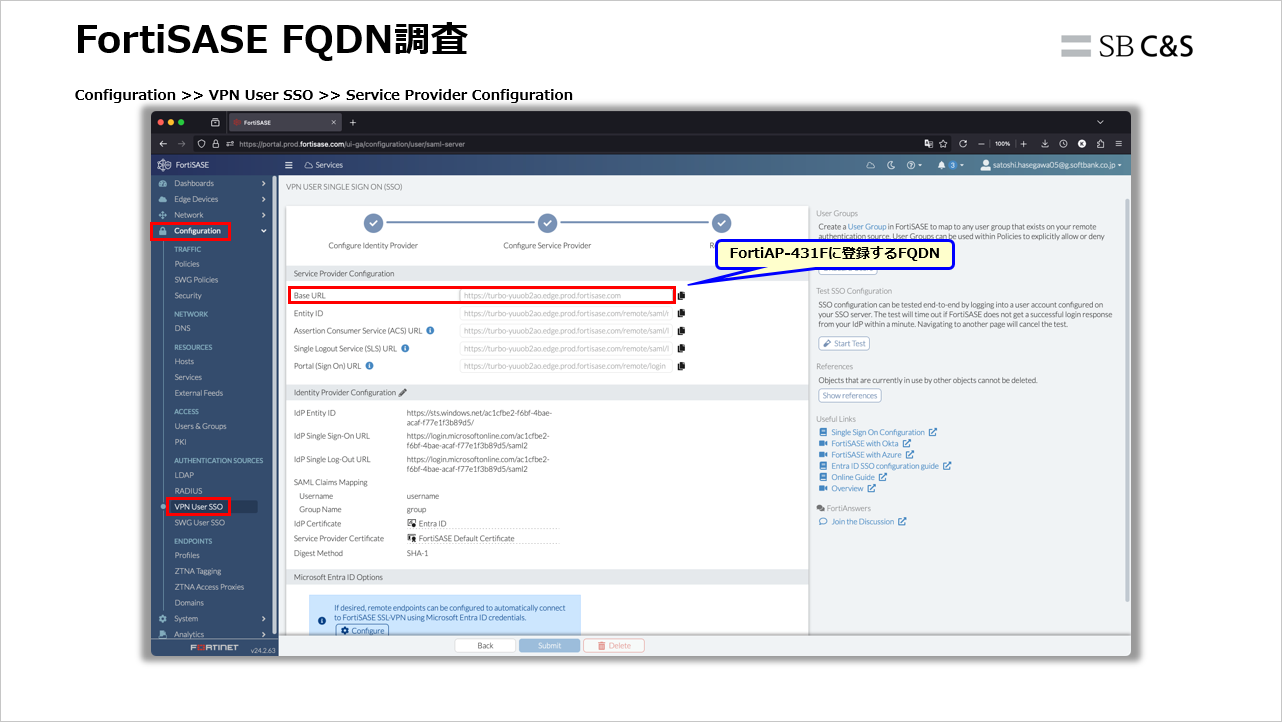Image resolution: width=1282 pixels, height=722 pixels.
Task: Click the Back button at the bottom
Action: 485,646
